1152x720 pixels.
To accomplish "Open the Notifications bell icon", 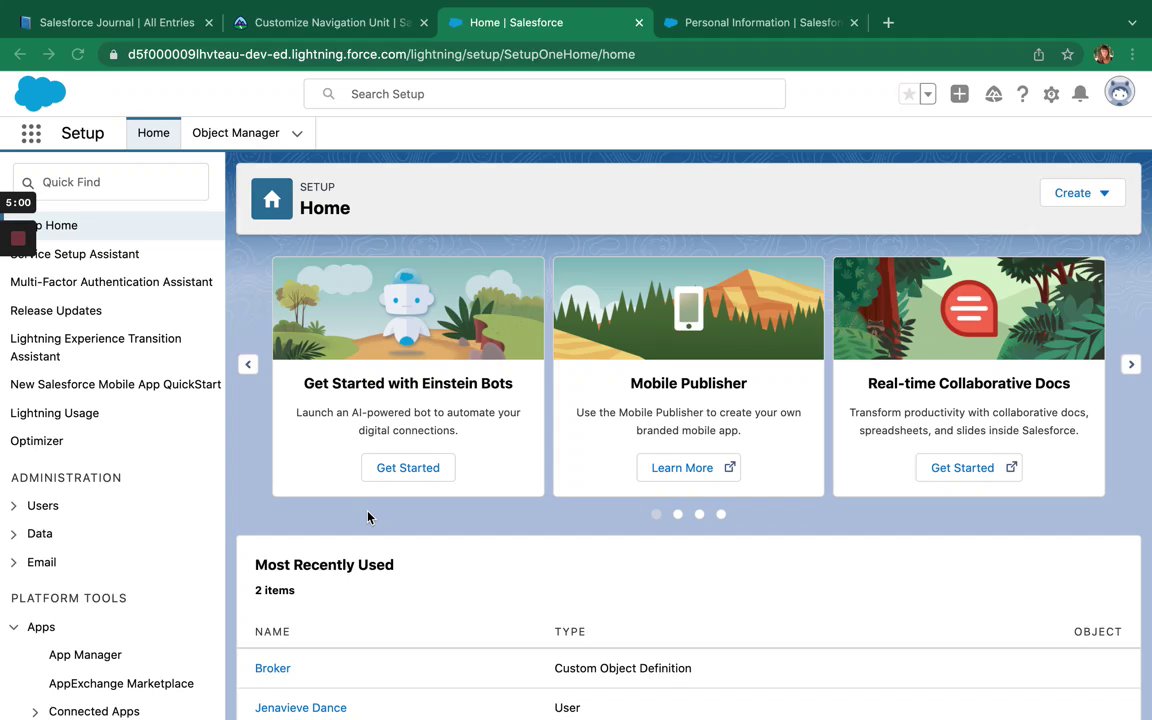I will click(x=1080, y=94).
